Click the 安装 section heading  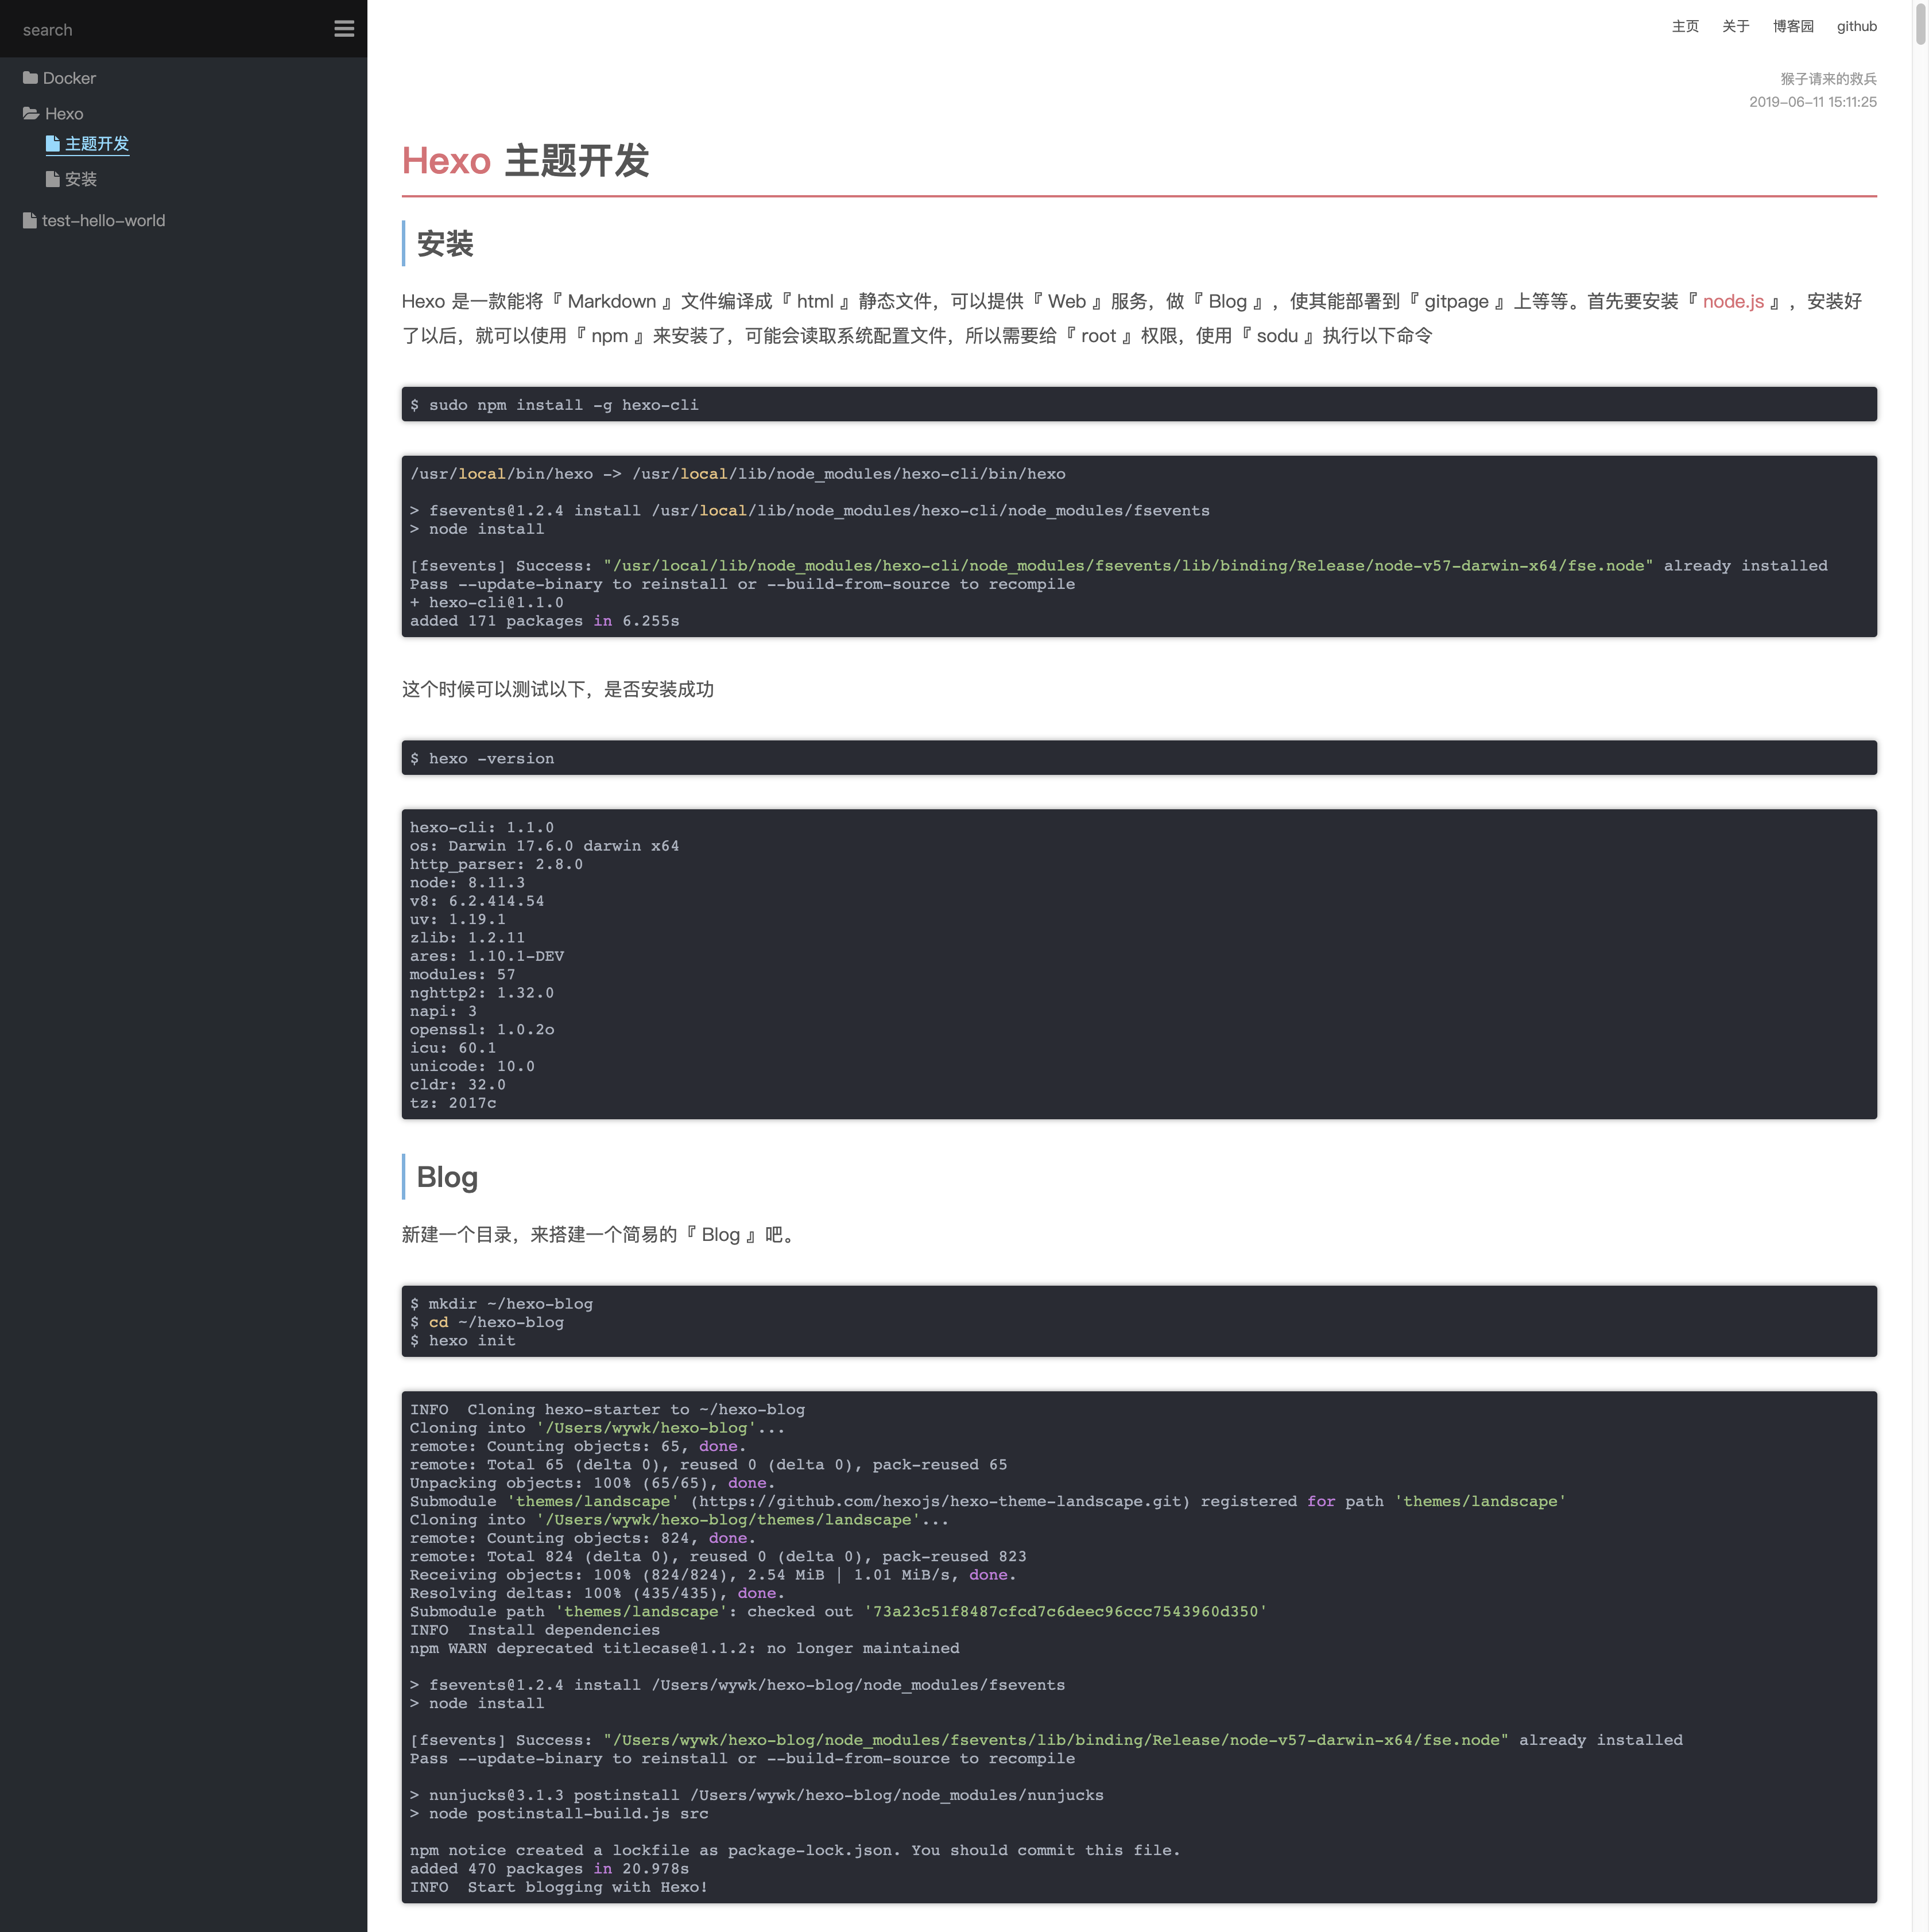[x=445, y=244]
